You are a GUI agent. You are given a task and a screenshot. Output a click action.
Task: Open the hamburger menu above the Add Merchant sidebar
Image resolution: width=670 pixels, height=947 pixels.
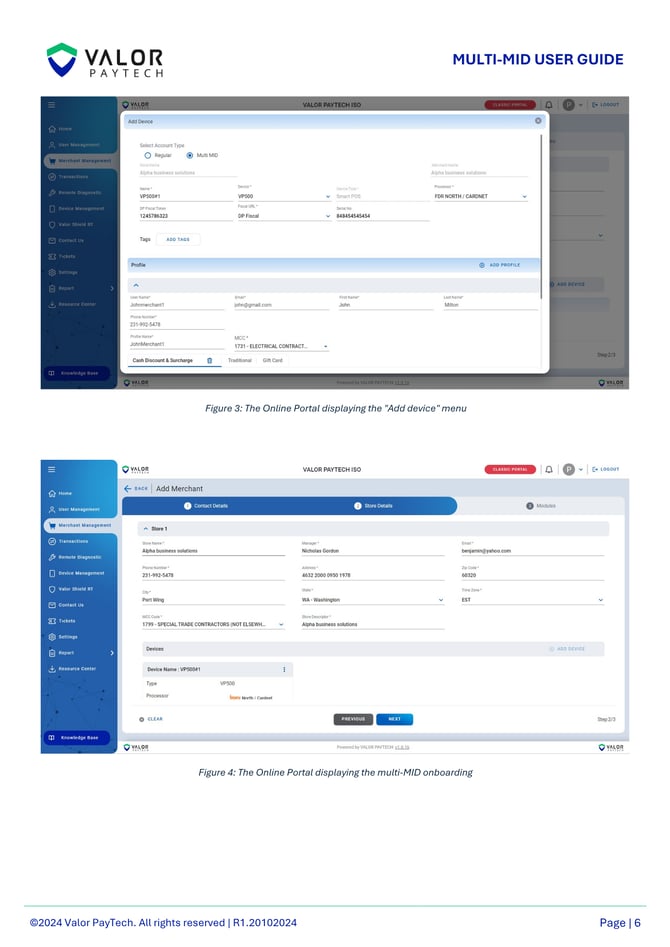pyautogui.click(x=51, y=469)
